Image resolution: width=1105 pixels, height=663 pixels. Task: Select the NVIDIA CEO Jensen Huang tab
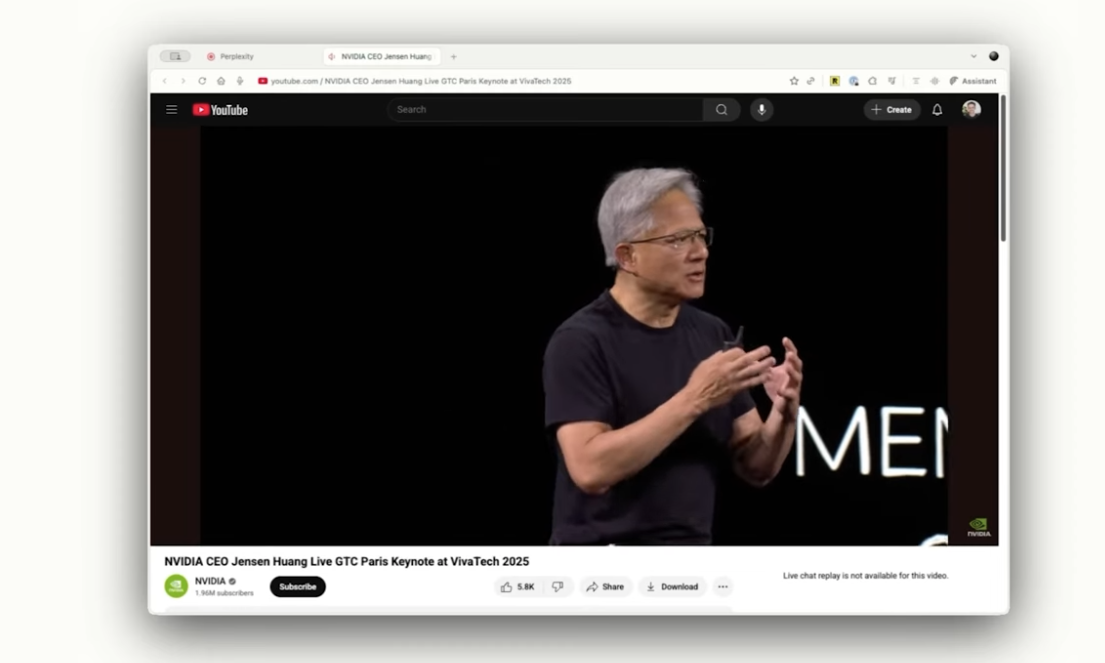tap(385, 57)
